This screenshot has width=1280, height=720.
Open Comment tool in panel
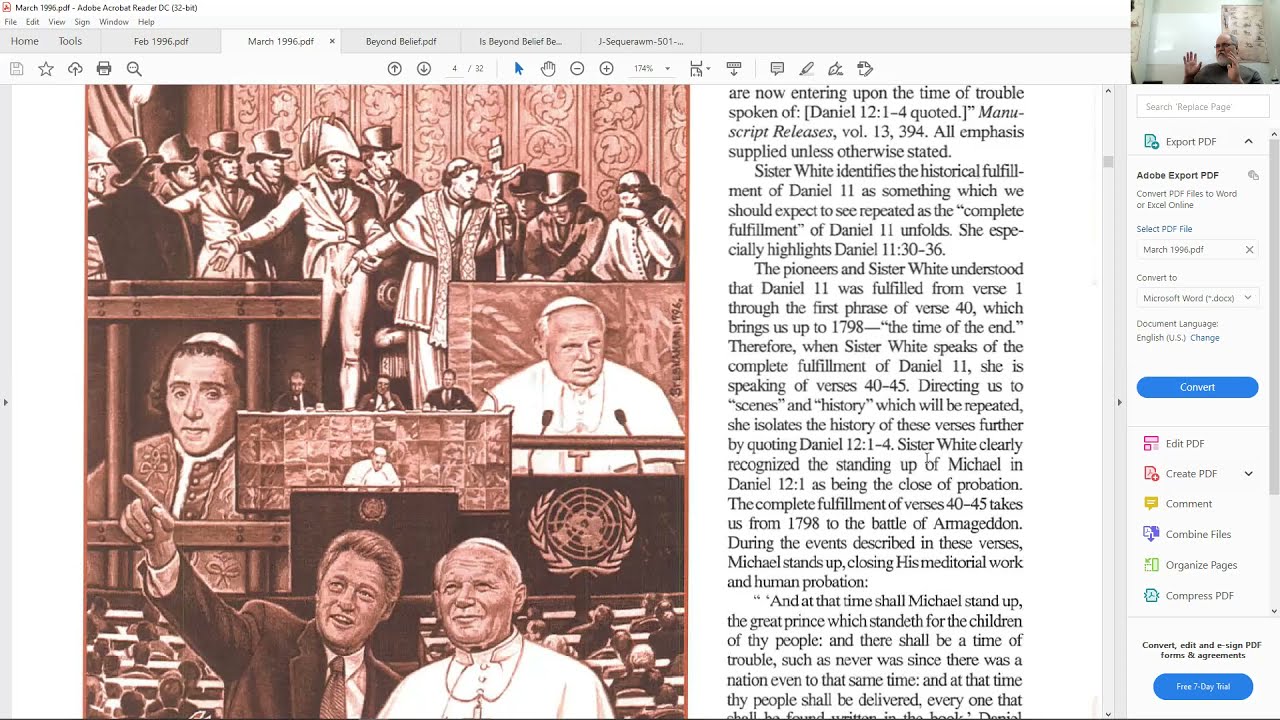[x=1188, y=504]
